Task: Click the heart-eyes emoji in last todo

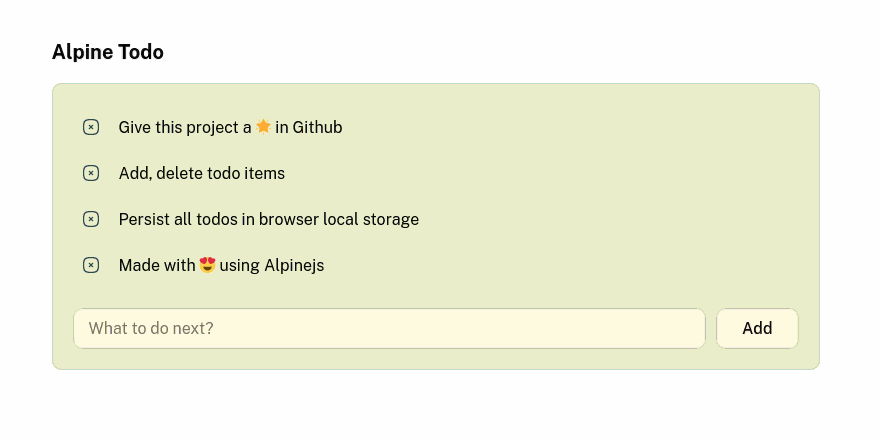Action: click(x=207, y=265)
